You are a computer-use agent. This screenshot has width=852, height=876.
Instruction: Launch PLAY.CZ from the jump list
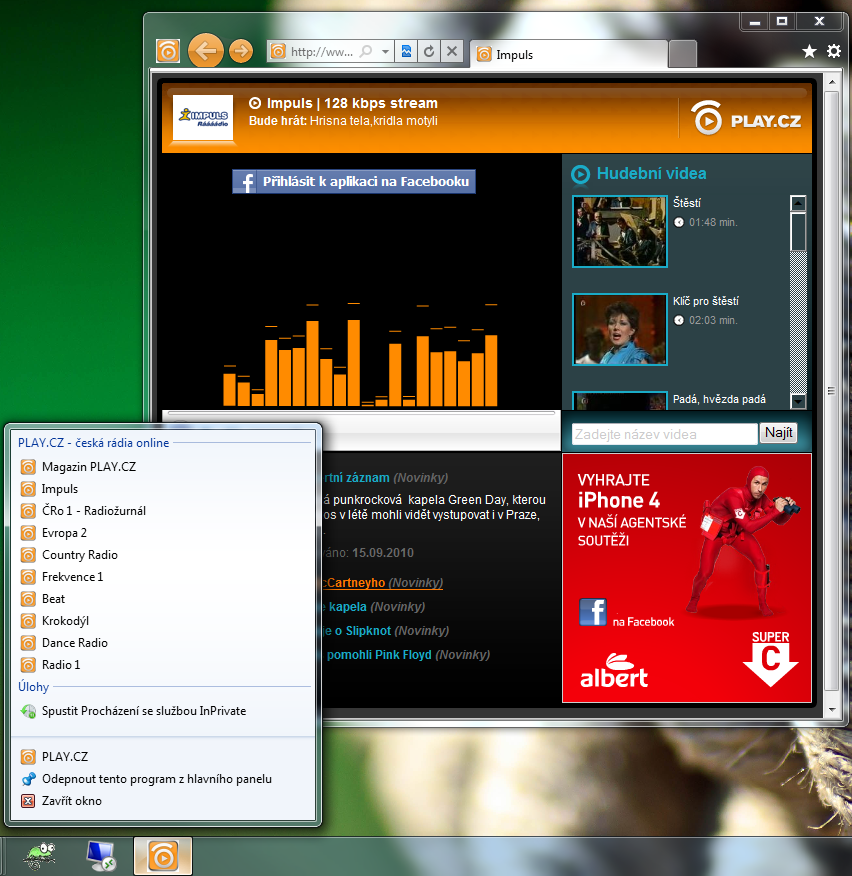point(163,756)
